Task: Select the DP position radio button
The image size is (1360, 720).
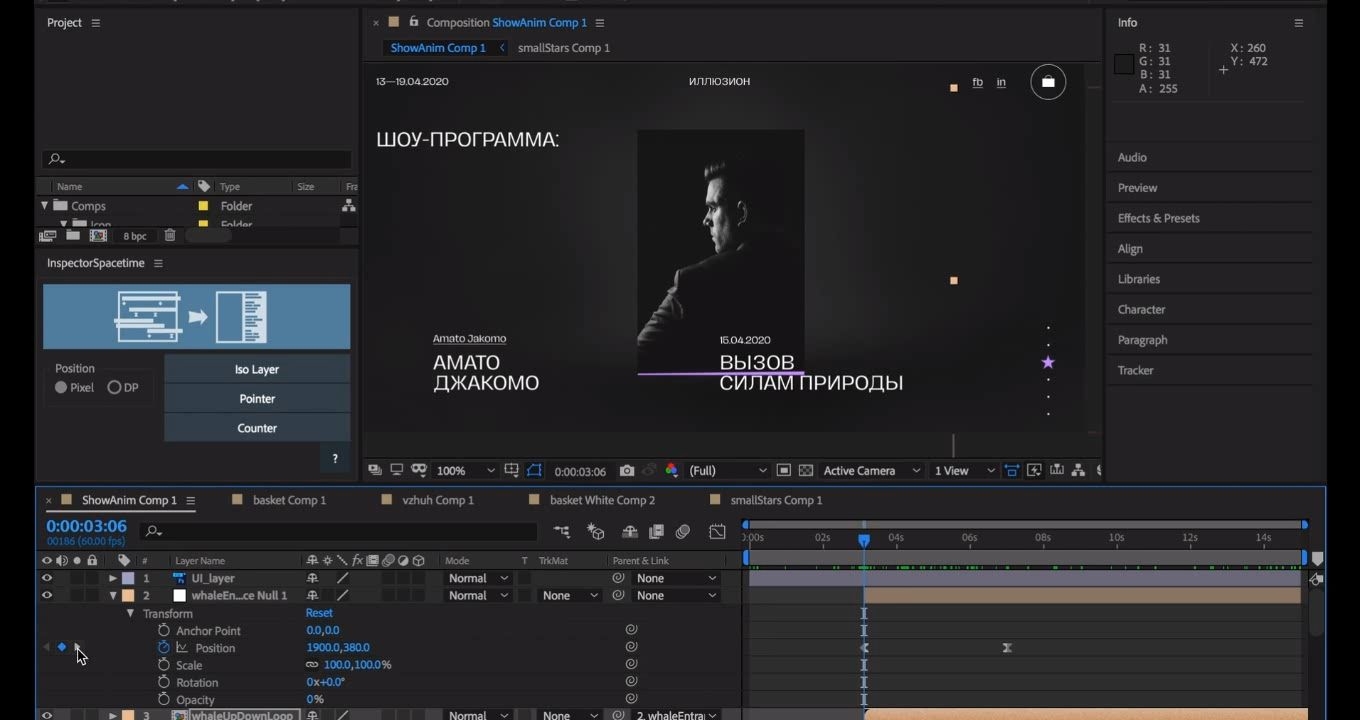Action: 114,388
